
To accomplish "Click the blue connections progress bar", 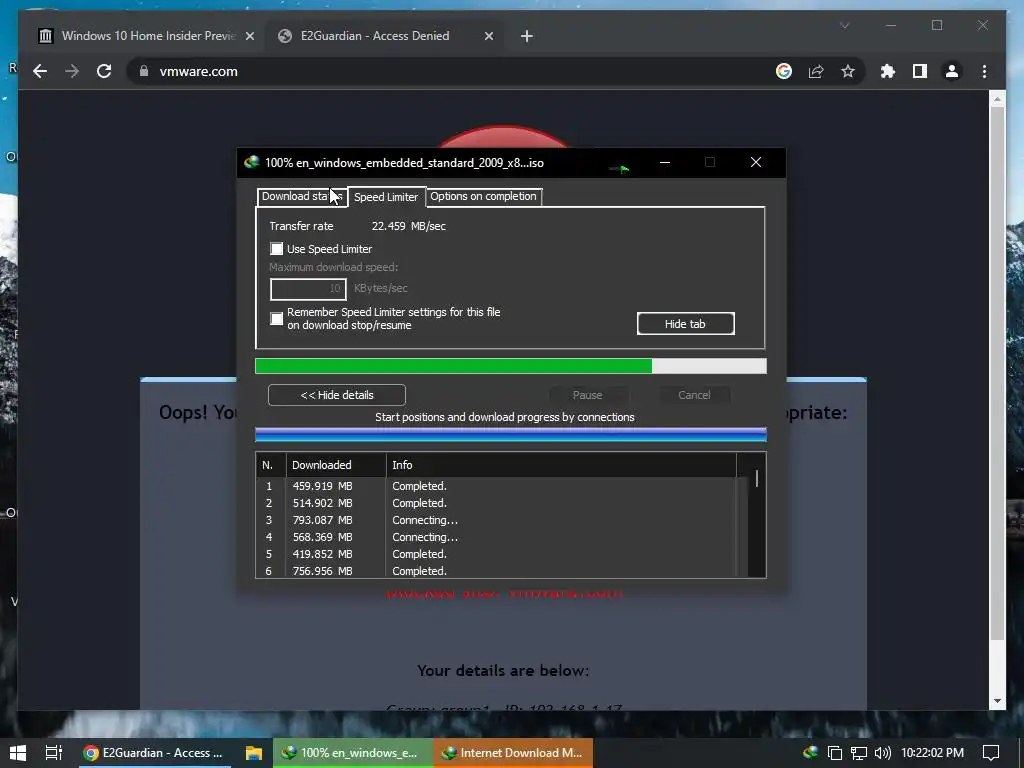I will pos(511,435).
